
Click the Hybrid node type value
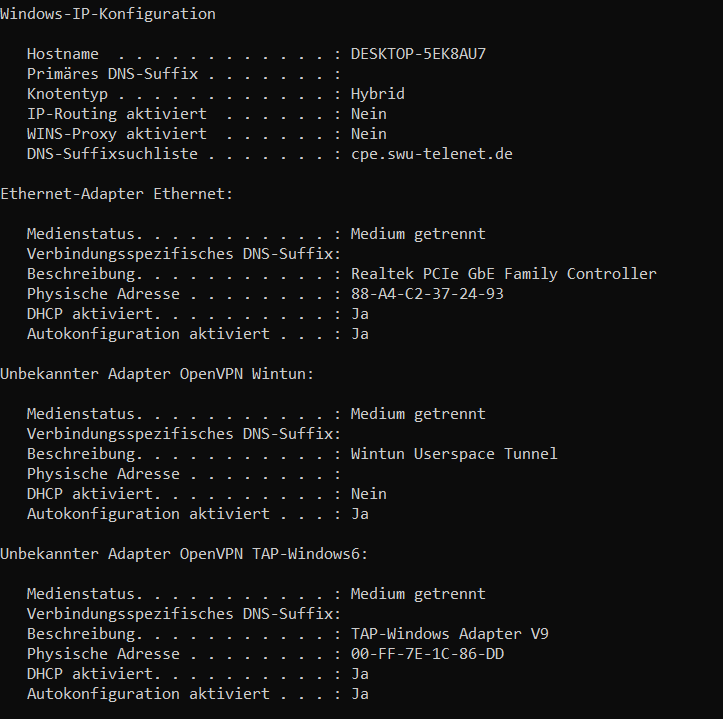(378, 94)
